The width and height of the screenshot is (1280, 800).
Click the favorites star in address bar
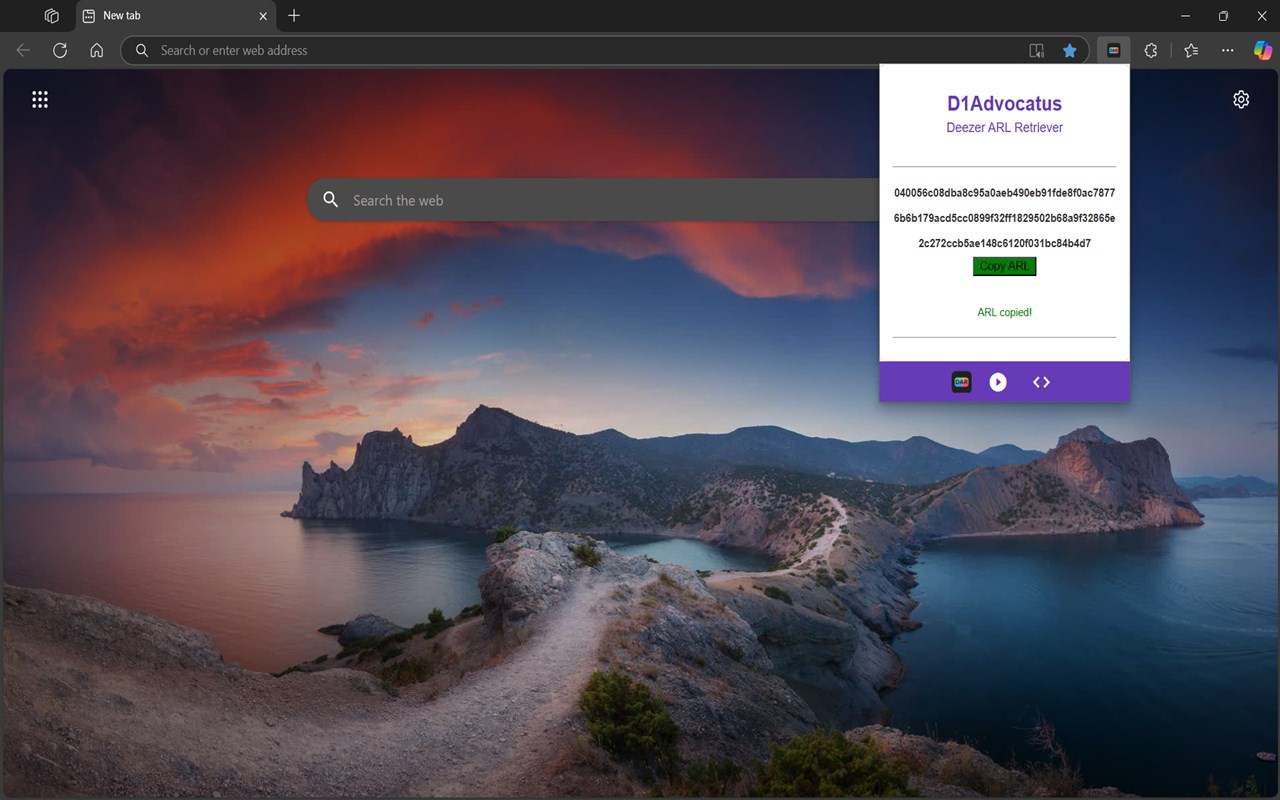[x=1070, y=50]
